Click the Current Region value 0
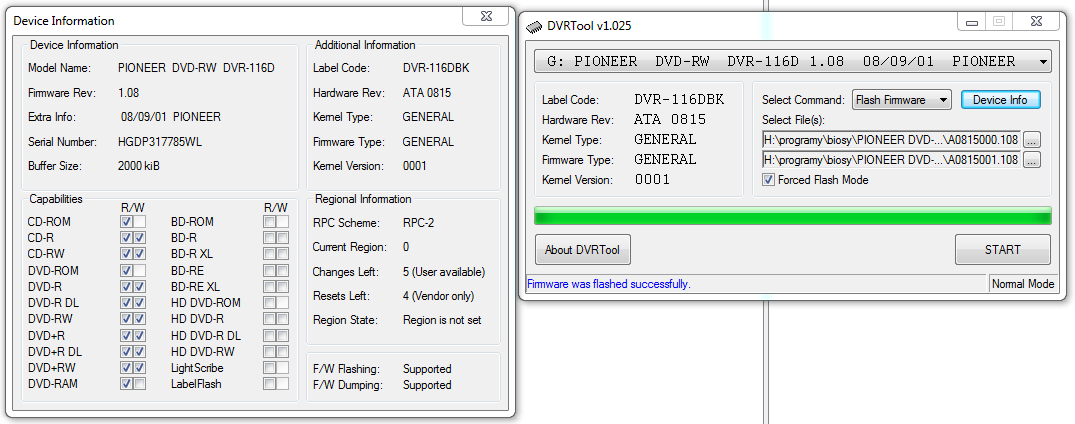The height and width of the screenshot is (424, 1075). coord(406,247)
